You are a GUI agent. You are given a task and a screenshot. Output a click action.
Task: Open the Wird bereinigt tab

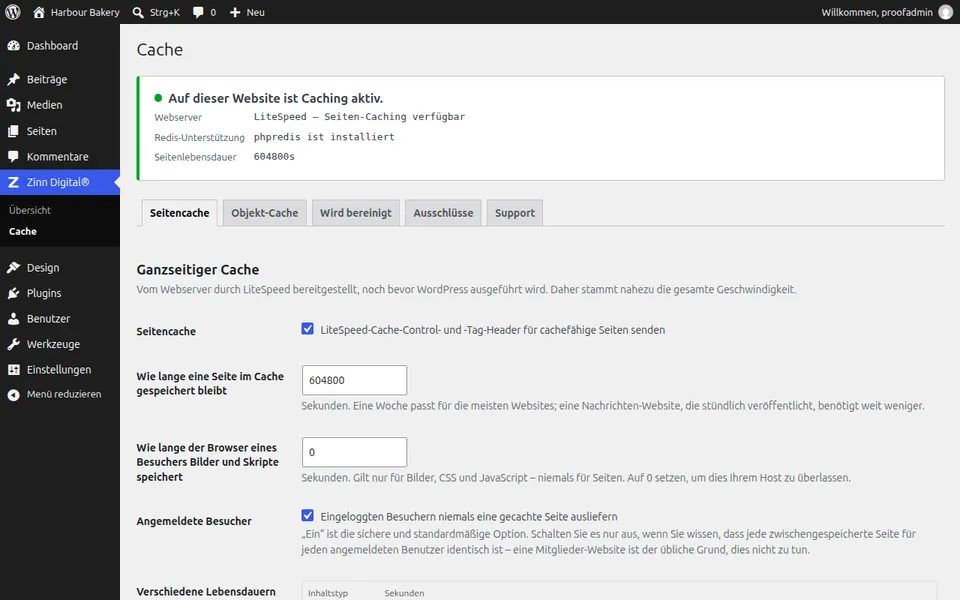(356, 213)
